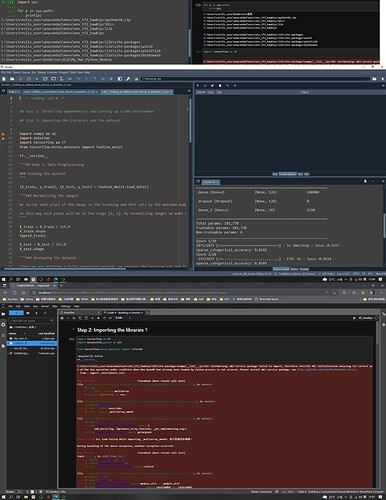Click the Upload files icon in JupyterLab
The height and width of the screenshot is (500, 386).
36,313
